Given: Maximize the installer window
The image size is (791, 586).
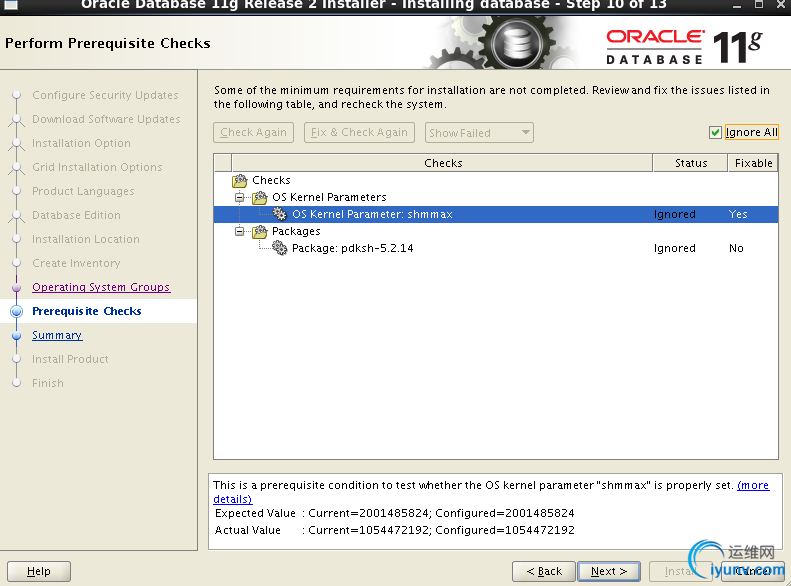Looking at the screenshot, I should (759, 5).
